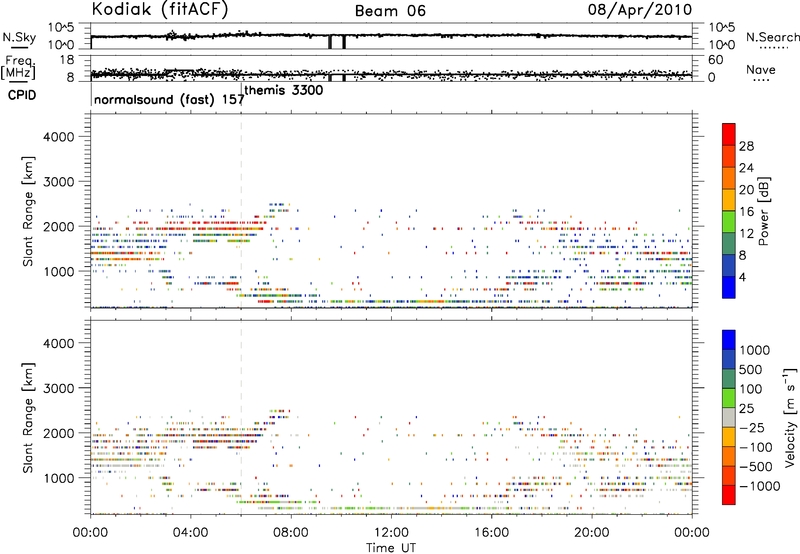Image resolution: width=800 pixels, height=554 pixels.
Task: Select the "Beam 06" heading
Action: (390, 11)
